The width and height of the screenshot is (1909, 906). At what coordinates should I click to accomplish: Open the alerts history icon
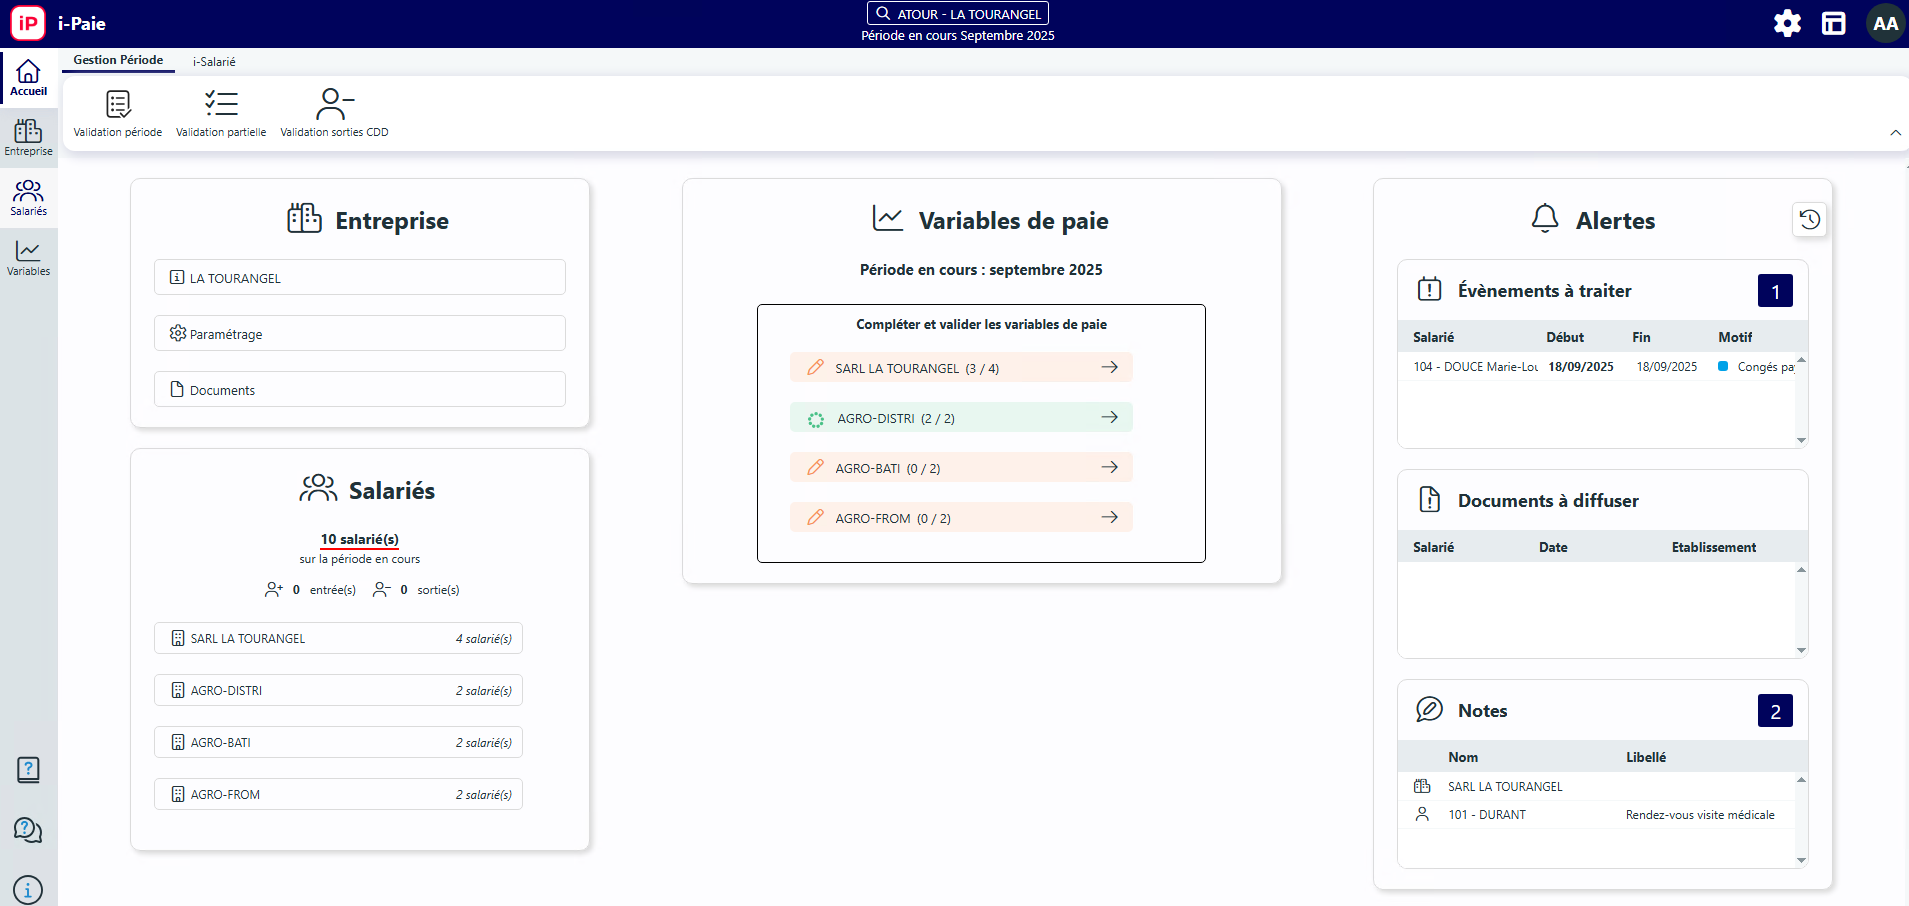click(x=1809, y=220)
